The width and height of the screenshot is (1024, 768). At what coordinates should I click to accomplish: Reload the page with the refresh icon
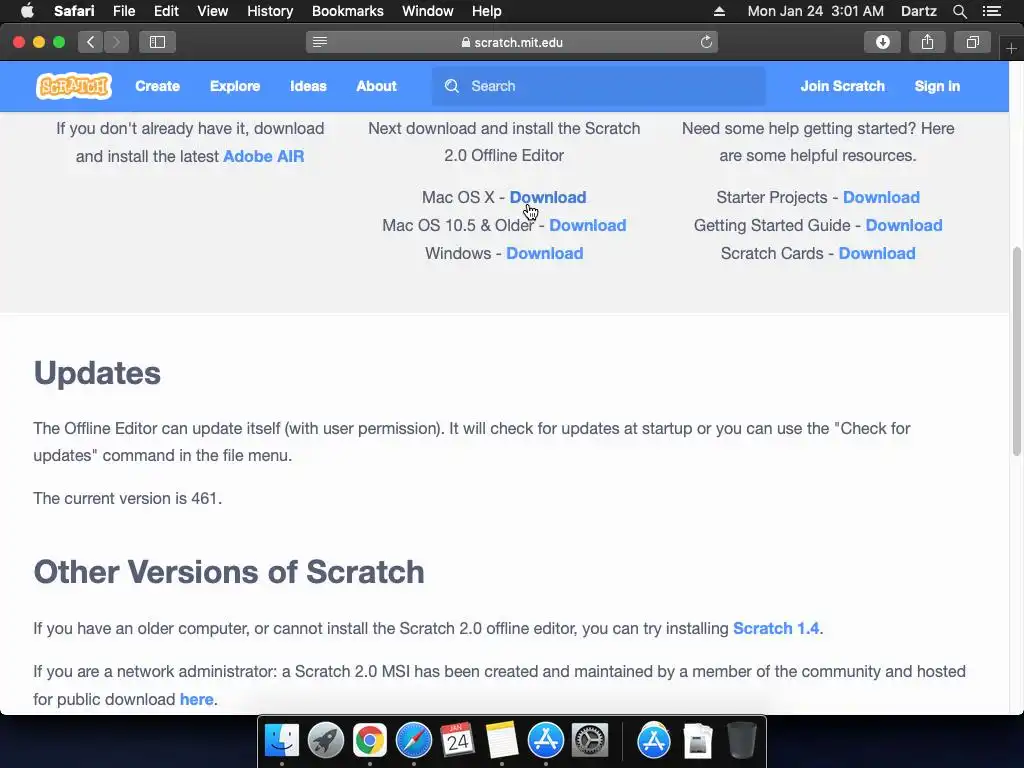706,42
